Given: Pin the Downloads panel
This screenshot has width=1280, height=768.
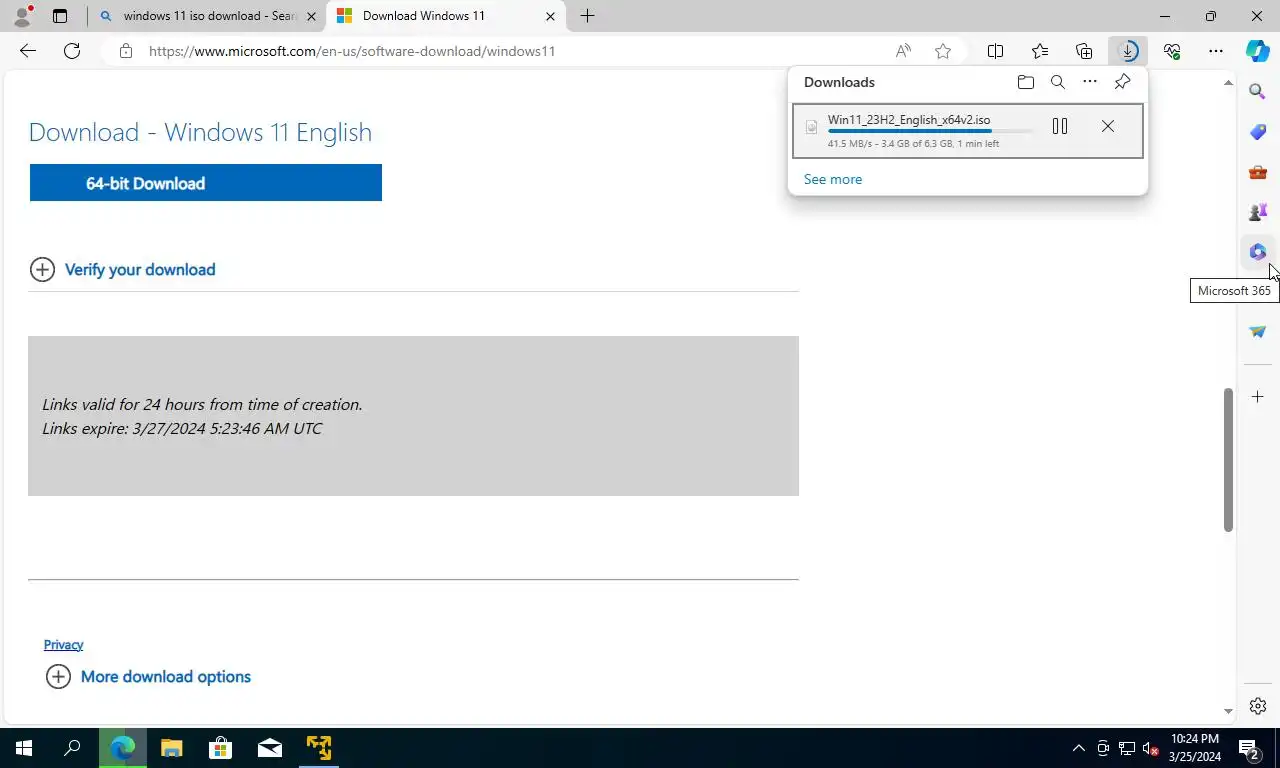Looking at the screenshot, I should 1122,82.
